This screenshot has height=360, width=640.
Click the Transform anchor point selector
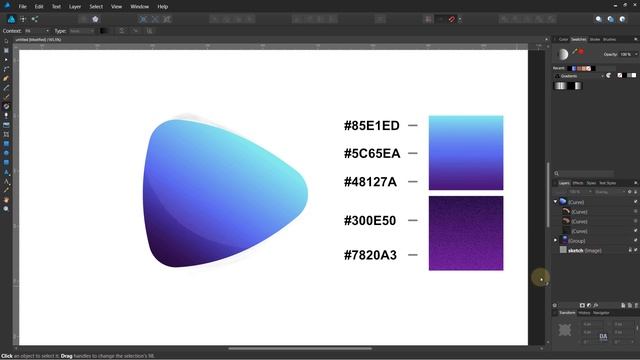click(565, 330)
